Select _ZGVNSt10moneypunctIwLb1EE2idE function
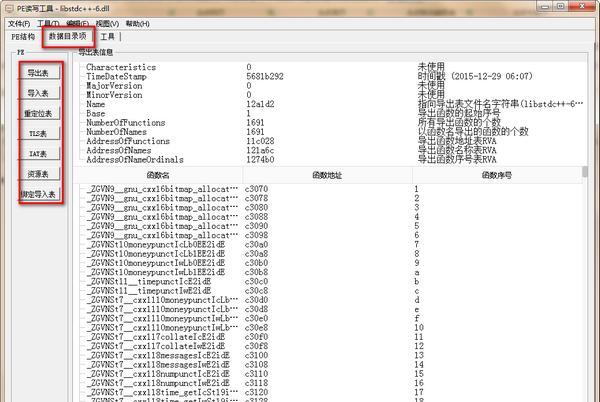The height and width of the screenshot is (402, 600). 156,272
